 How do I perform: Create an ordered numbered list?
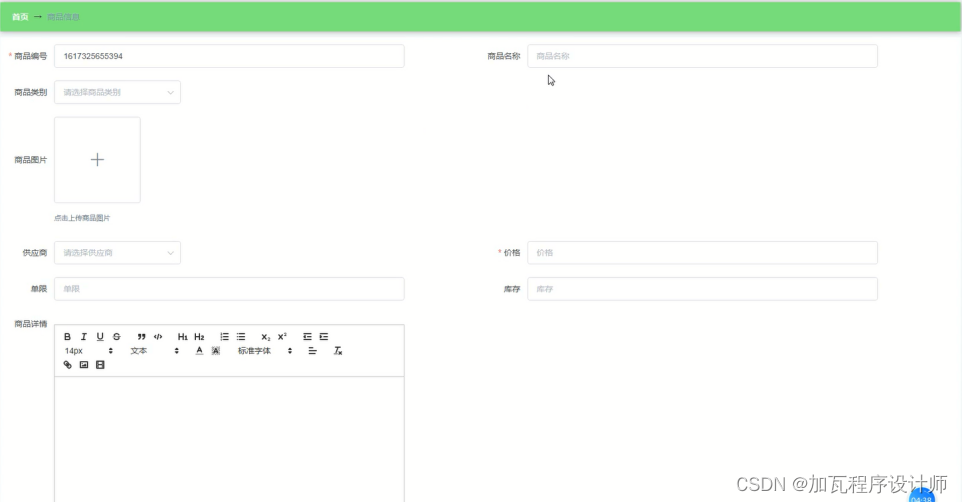coord(224,337)
